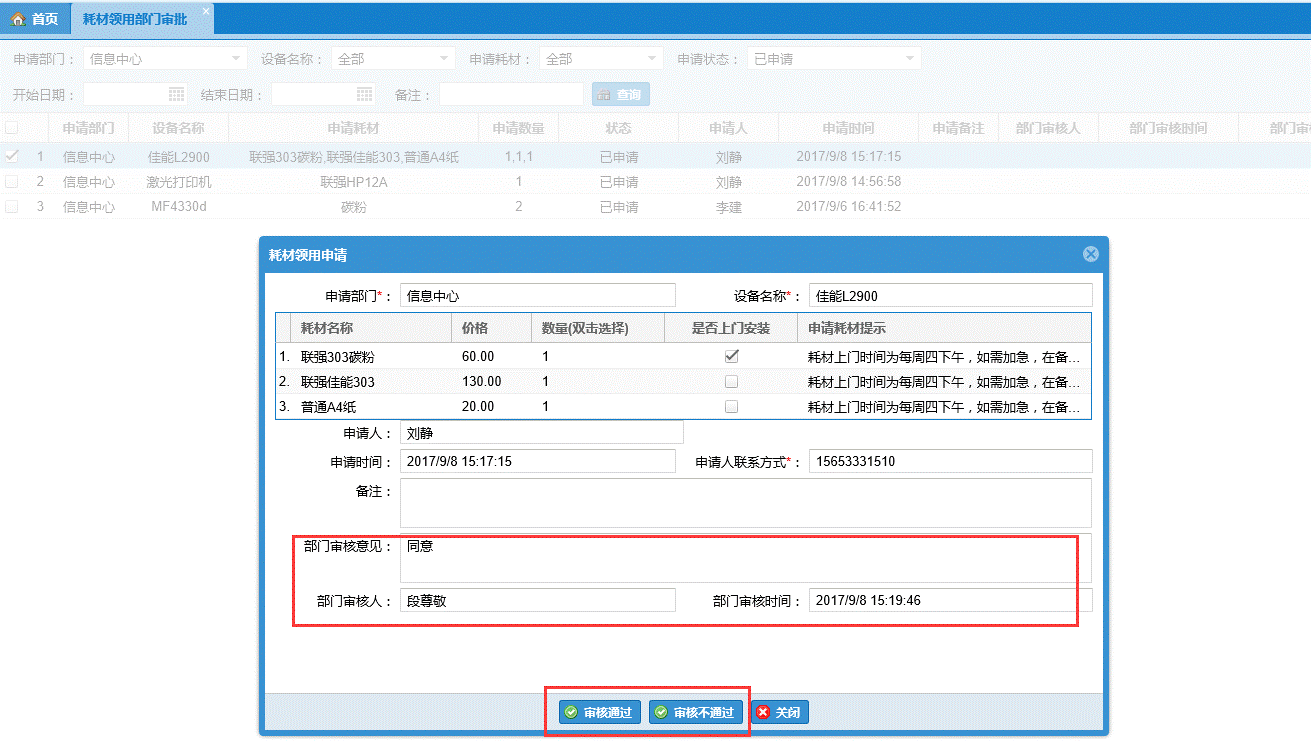Toggle checkbox for row 3 MF4330d
This screenshot has height=752, width=1311.
11,207
